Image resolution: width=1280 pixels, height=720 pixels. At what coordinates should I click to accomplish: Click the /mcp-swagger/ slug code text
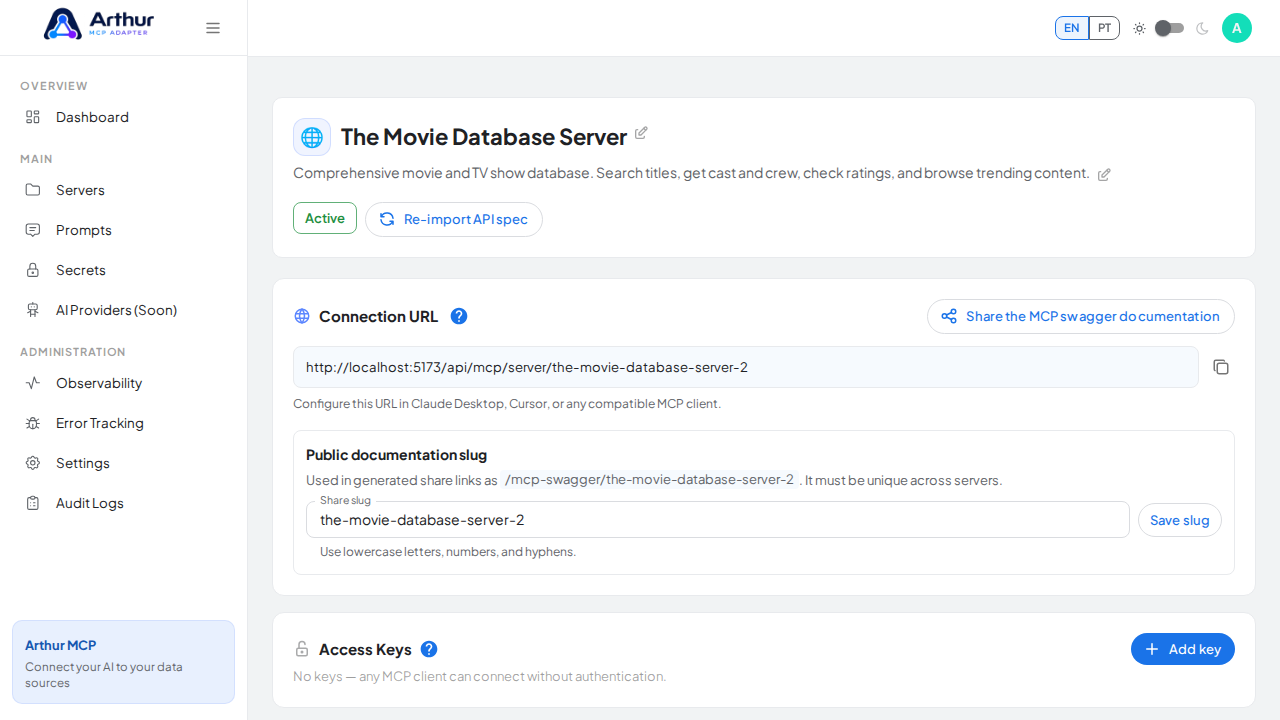coord(650,480)
